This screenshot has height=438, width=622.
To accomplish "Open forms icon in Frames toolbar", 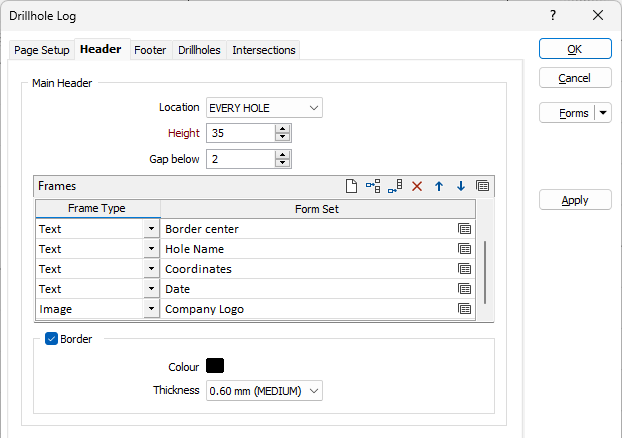I will [x=482, y=186].
